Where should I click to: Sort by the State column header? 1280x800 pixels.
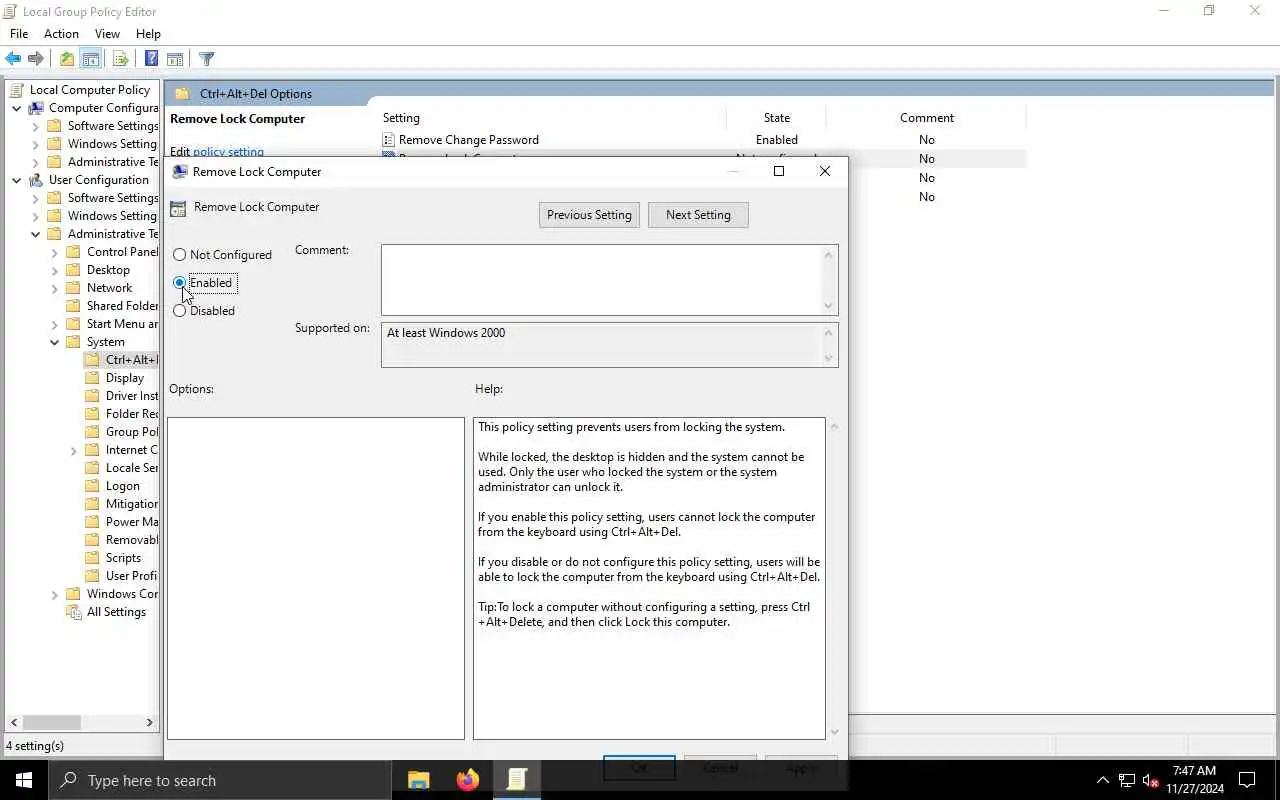[x=777, y=118]
